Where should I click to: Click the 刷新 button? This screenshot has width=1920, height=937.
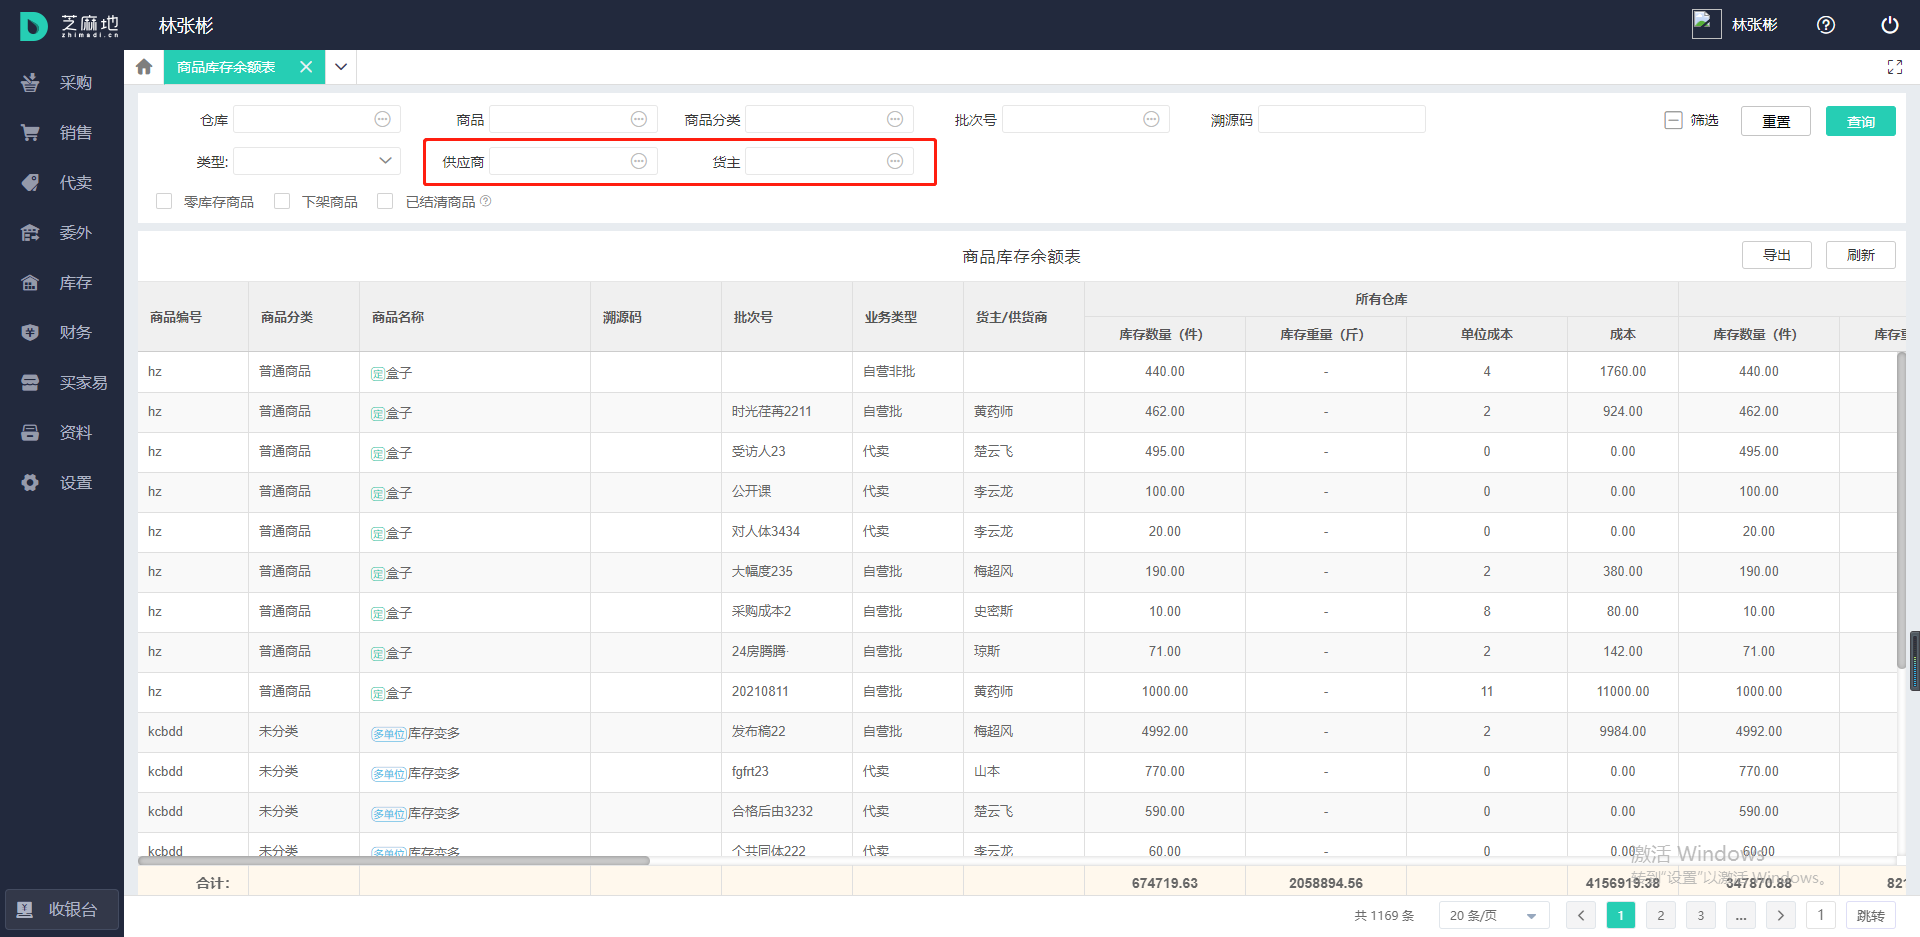tap(1861, 255)
